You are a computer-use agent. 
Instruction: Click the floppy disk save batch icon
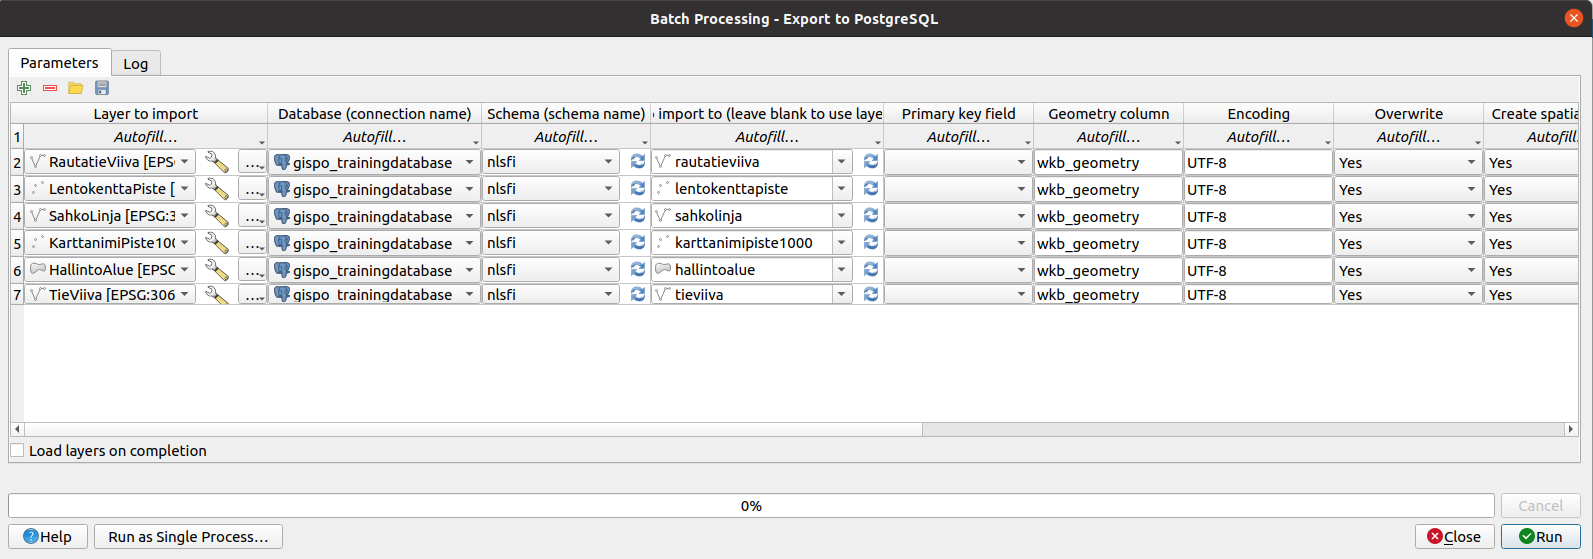tap(102, 88)
